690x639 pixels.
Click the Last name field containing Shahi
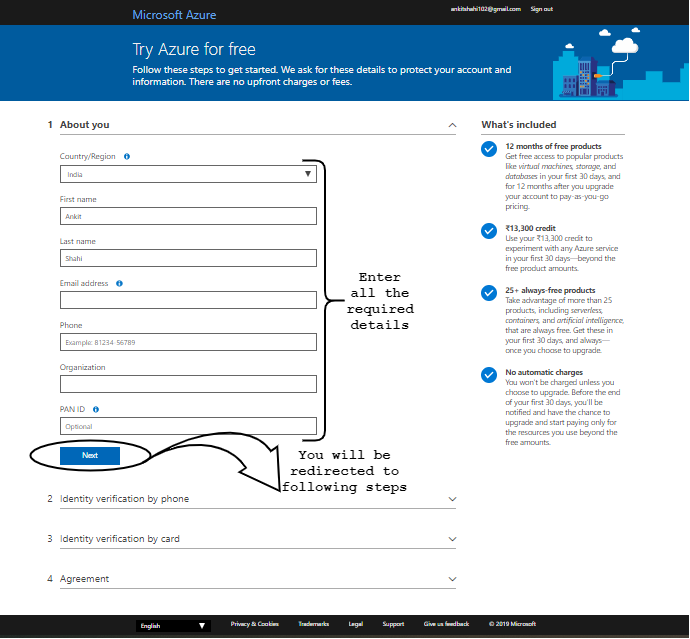coord(188,258)
